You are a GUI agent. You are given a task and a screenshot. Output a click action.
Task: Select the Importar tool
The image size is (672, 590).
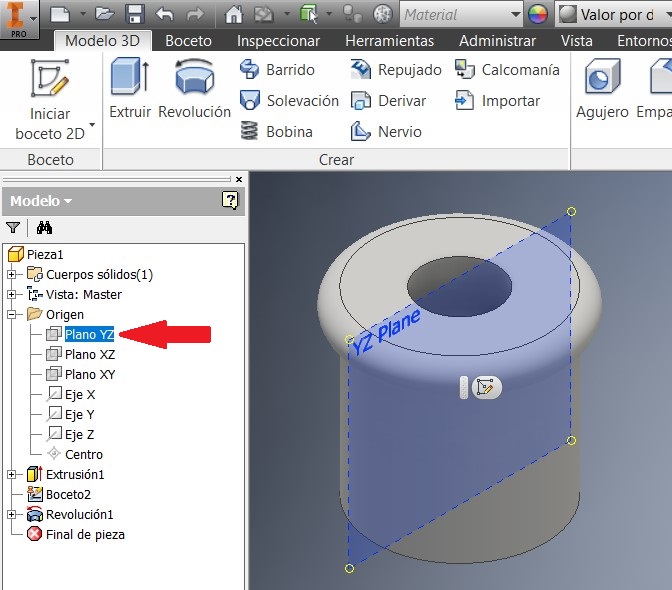point(497,101)
